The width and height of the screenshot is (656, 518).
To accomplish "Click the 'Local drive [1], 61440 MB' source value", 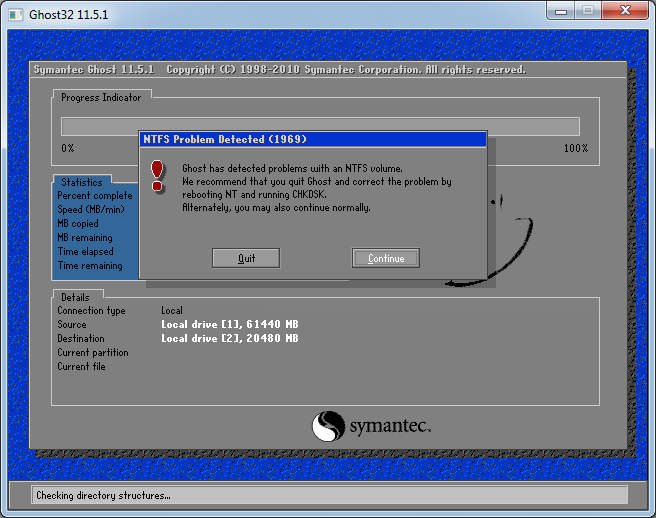I will [x=230, y=324].
